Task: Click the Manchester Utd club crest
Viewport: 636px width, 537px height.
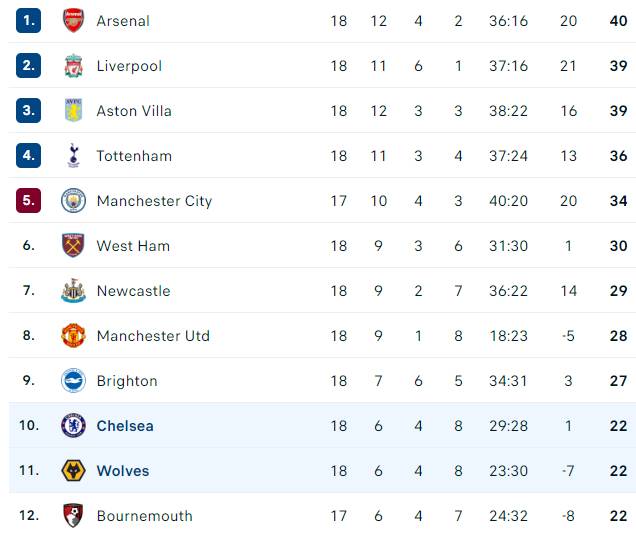Action: (x=73, y=335)
